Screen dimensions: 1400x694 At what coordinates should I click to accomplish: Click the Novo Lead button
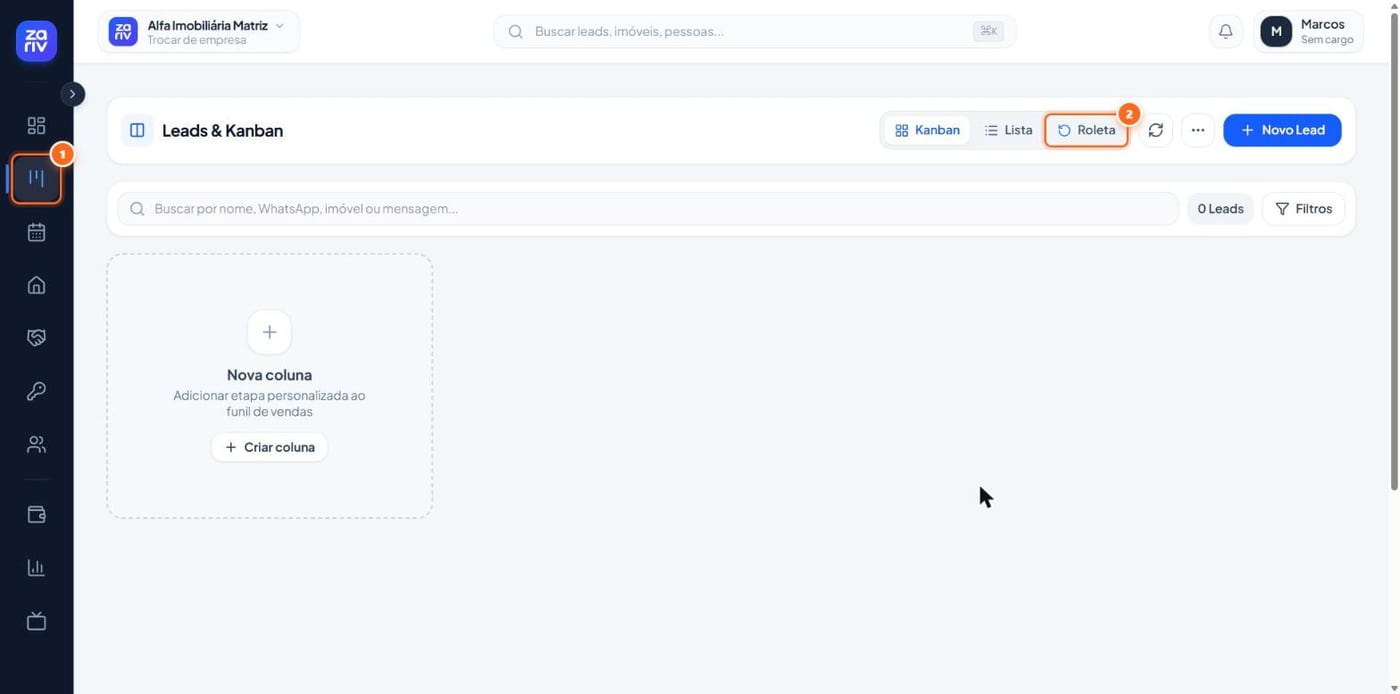tap(1282, 130)
